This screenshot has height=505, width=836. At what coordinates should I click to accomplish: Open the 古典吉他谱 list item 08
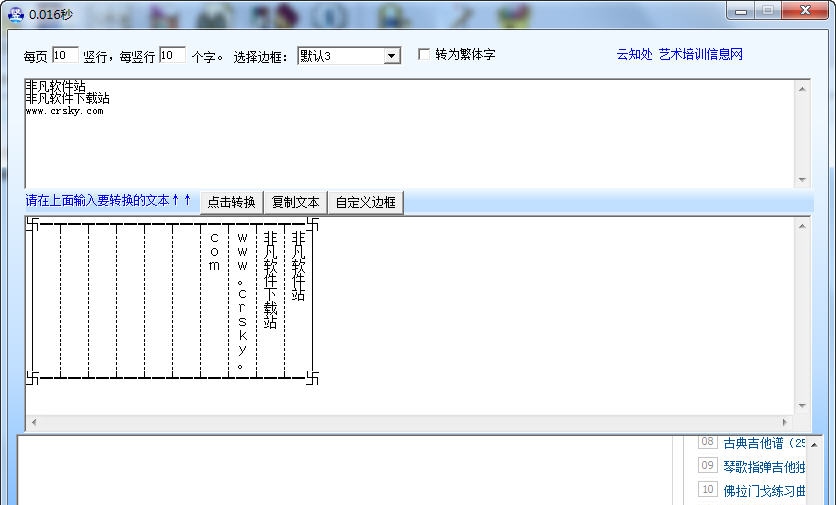[752, 443]
